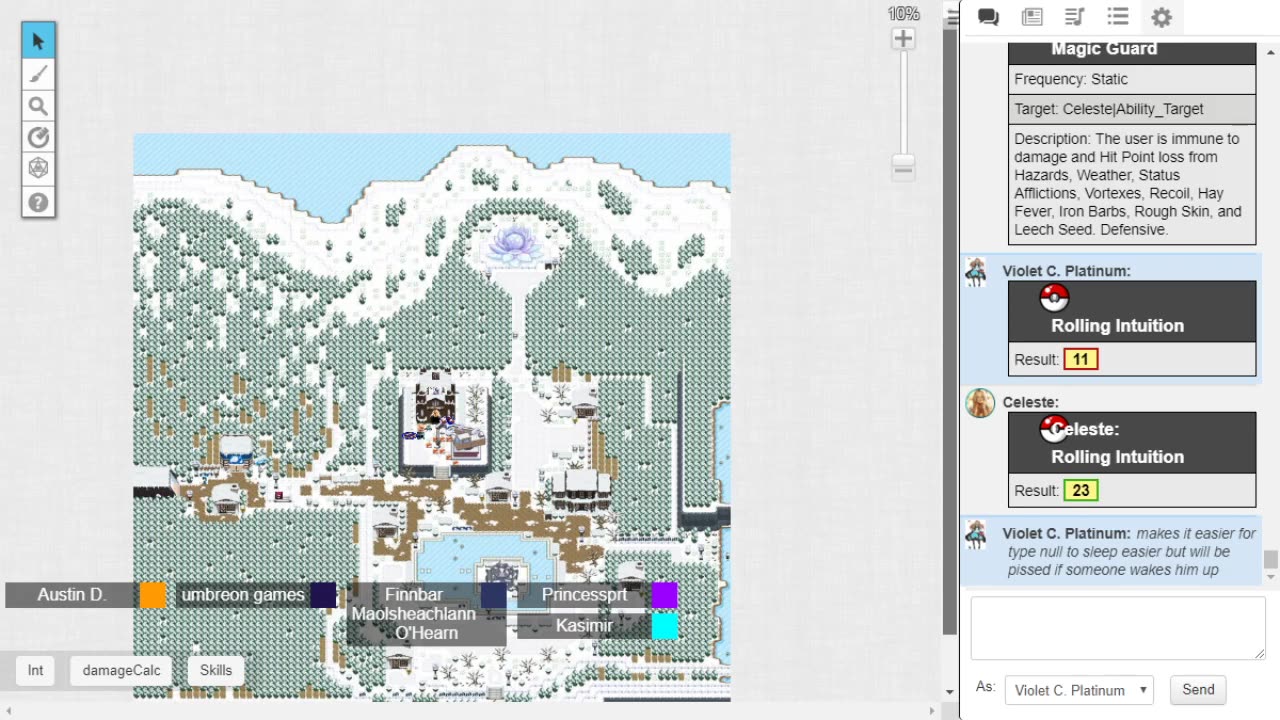Select the Princessprt player name

coord(584,595)
